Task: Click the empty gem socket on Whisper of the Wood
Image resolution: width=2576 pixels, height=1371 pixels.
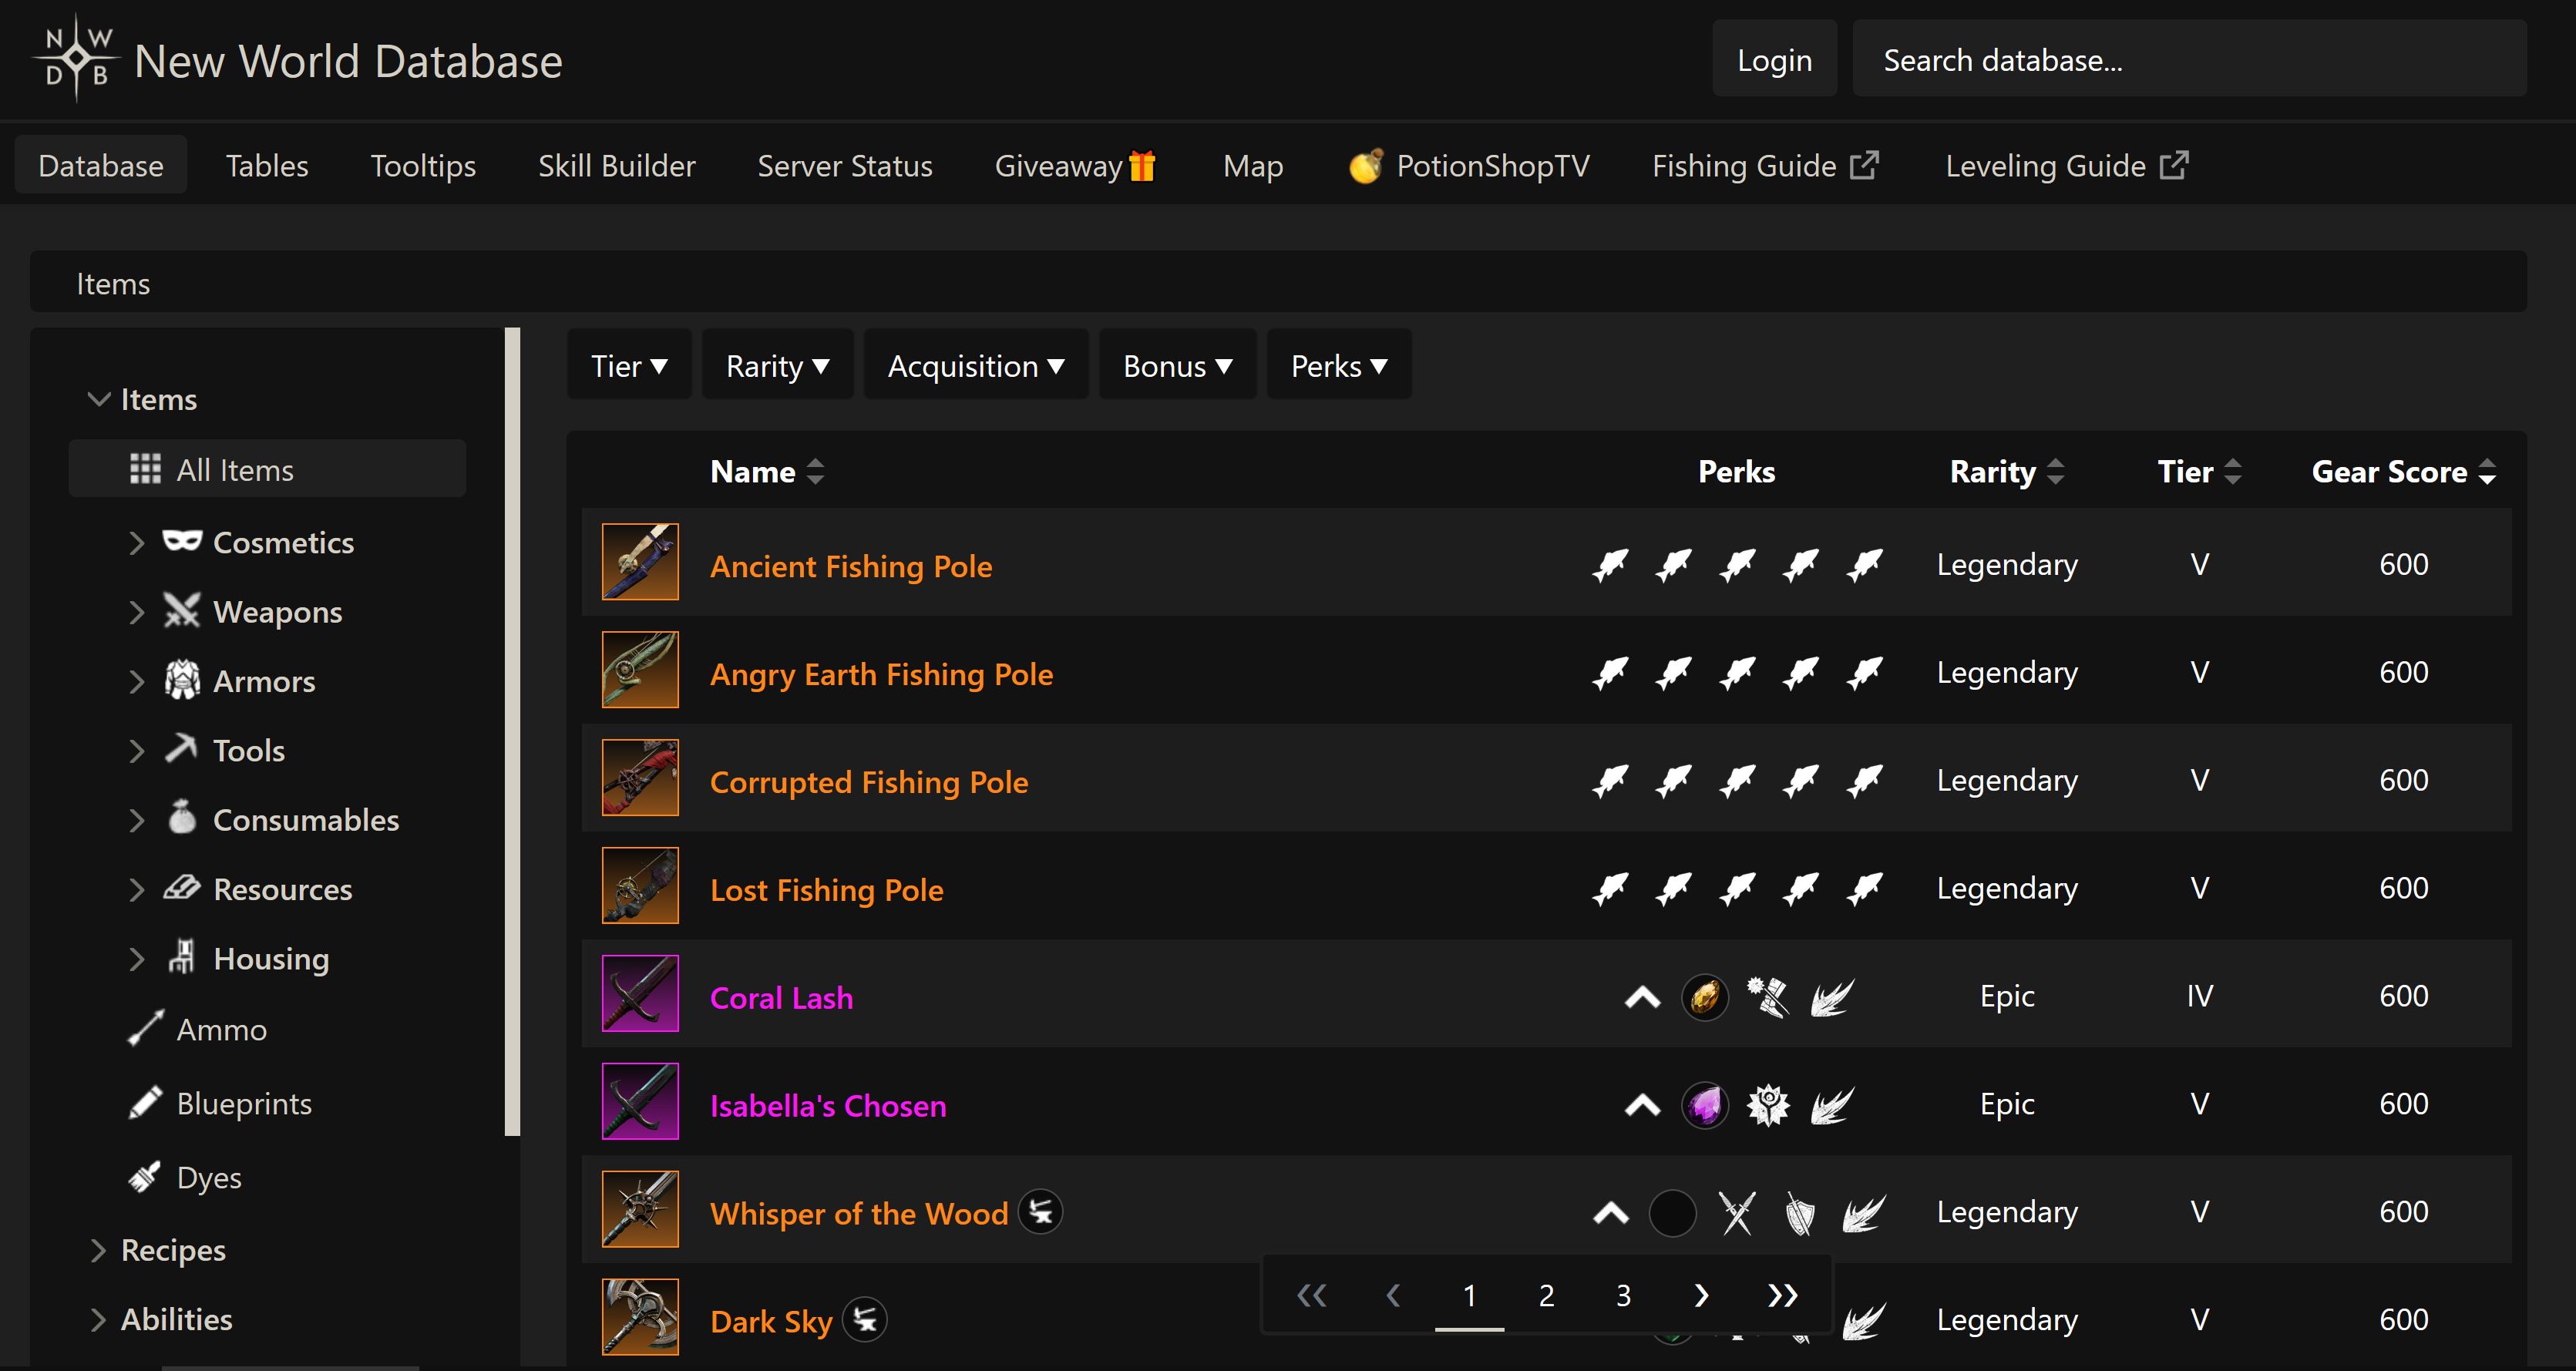Action: pos(1672,1213)
